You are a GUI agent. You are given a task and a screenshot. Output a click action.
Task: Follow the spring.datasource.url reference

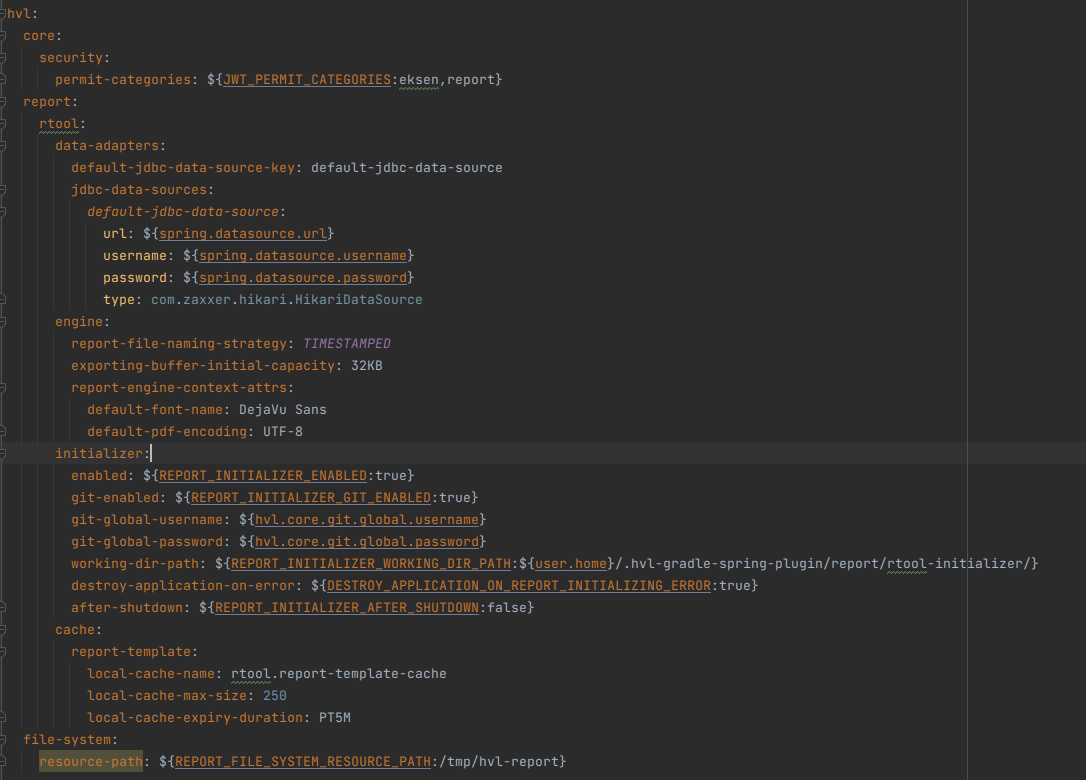point(242,234)
